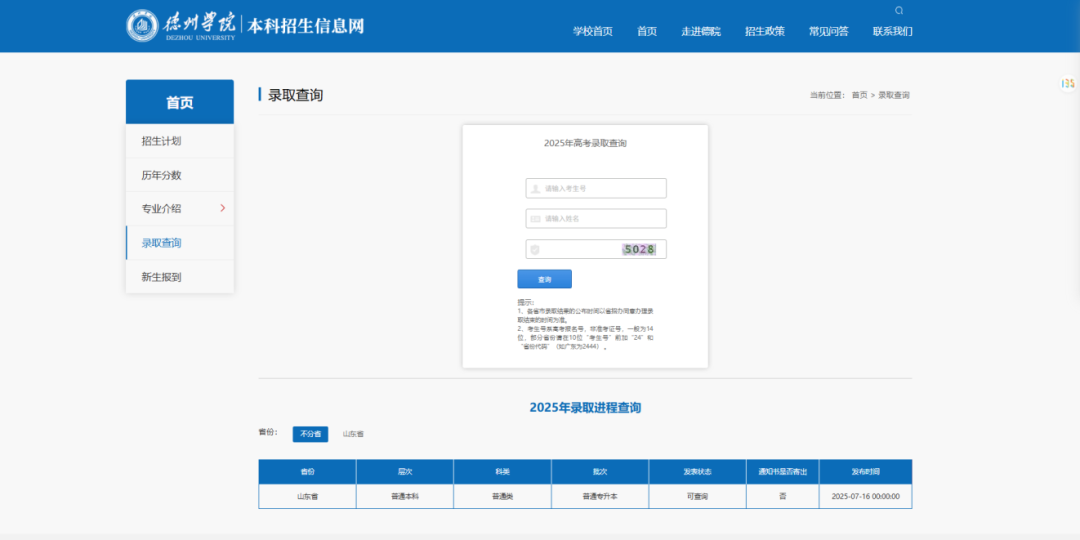Click the blue 查询 button
The height and width of the screenshot is (540, 1080).
tap(544, 279)
